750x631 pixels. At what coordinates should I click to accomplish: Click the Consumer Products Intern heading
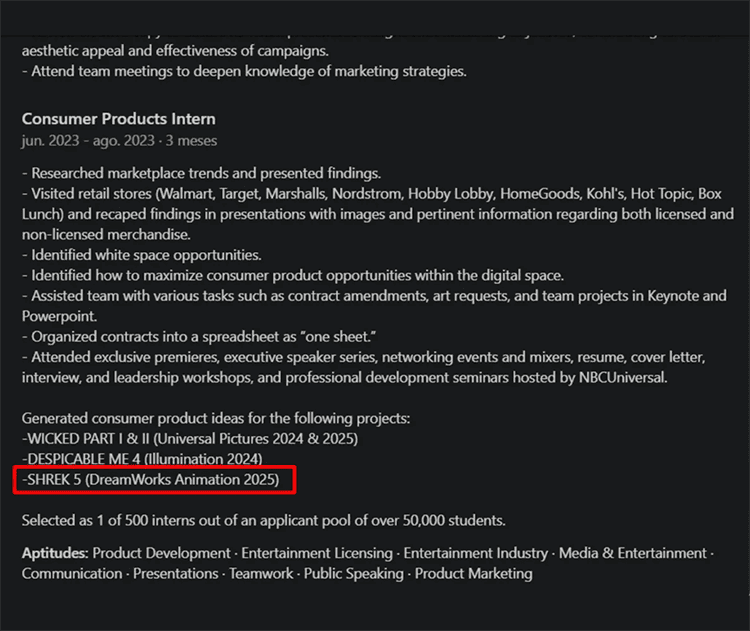(x=119, y=119)
